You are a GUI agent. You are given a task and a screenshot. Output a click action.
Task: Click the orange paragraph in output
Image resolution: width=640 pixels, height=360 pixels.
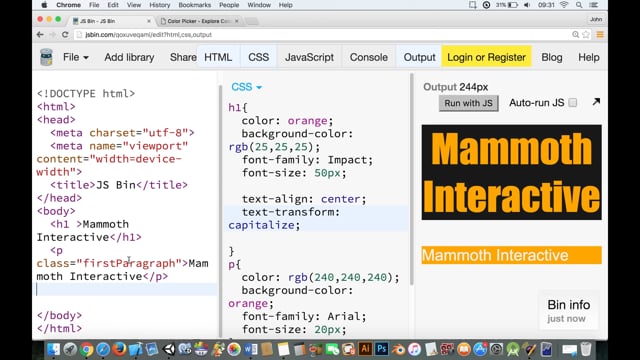(x=511, y=256)
